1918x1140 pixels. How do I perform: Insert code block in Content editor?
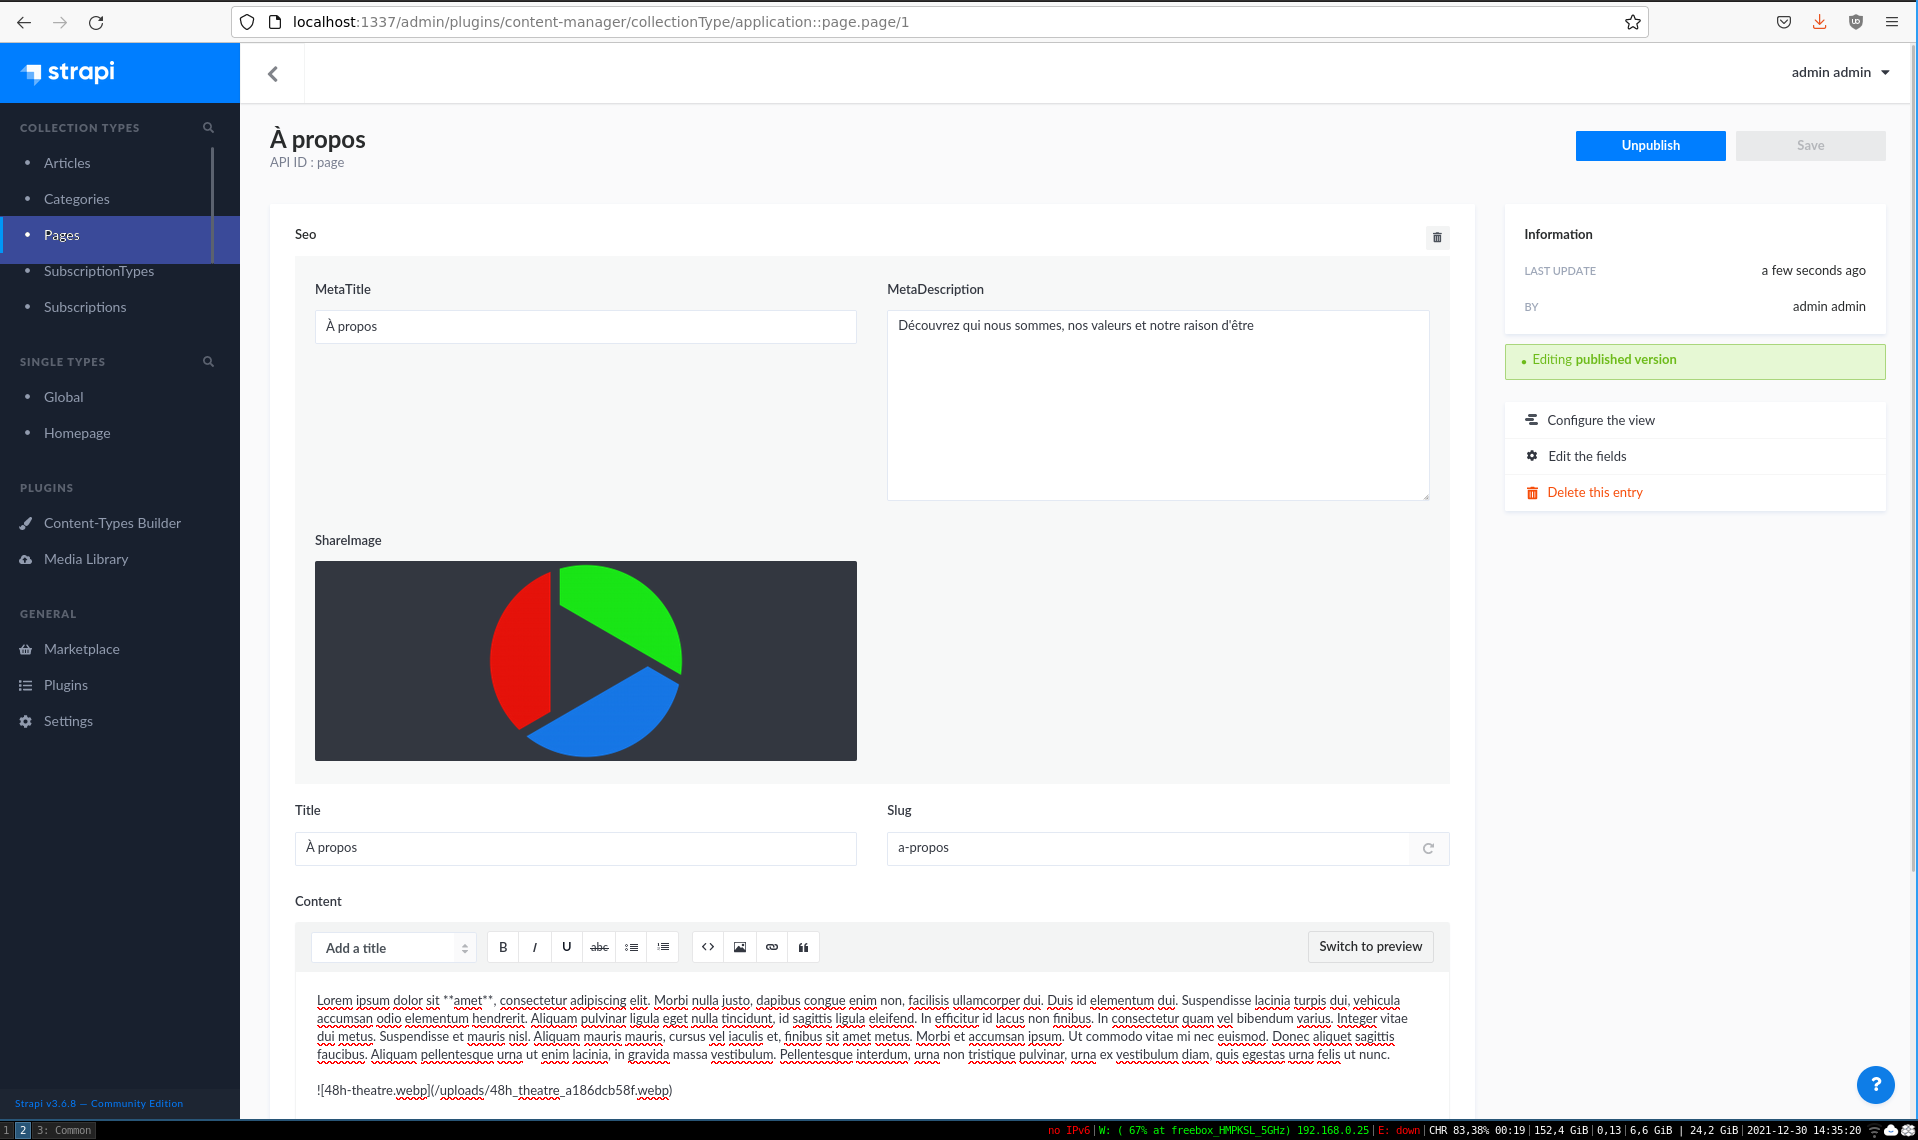point(708,947)
